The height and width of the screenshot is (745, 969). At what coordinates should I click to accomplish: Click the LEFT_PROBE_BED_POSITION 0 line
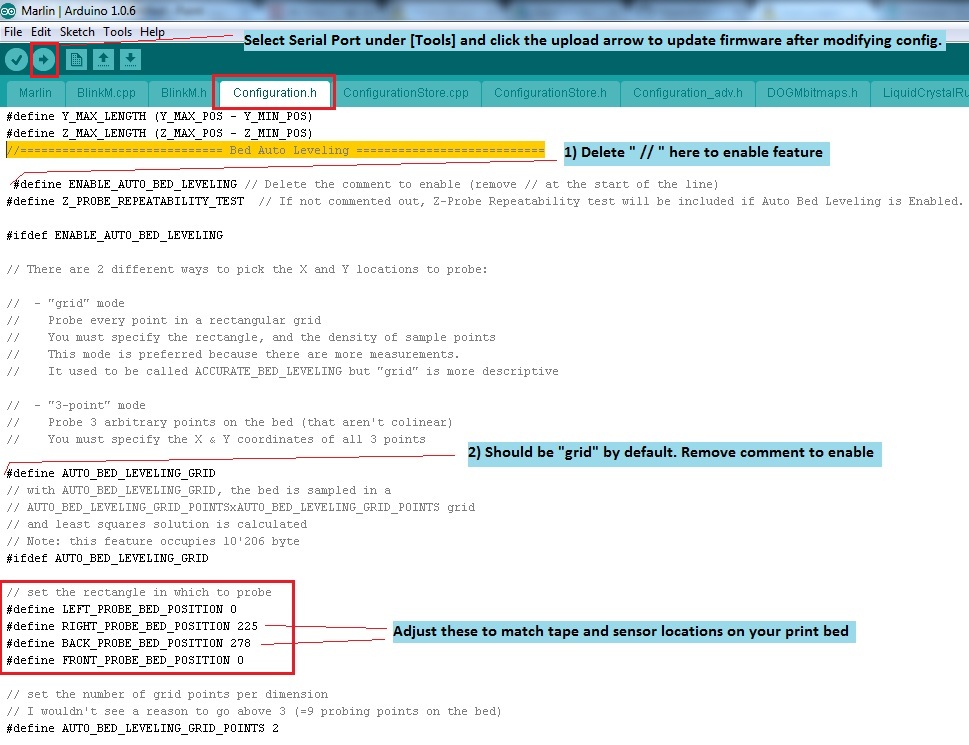[x=122, y=609]
